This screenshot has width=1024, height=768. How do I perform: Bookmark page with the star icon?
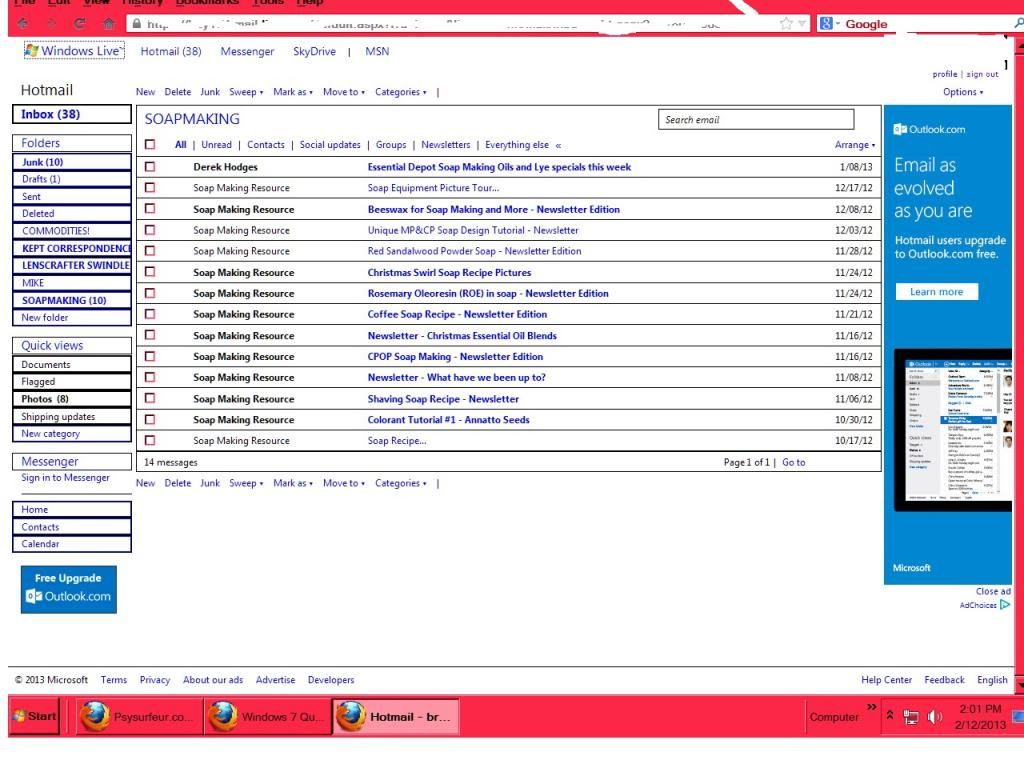pos(786,24)
